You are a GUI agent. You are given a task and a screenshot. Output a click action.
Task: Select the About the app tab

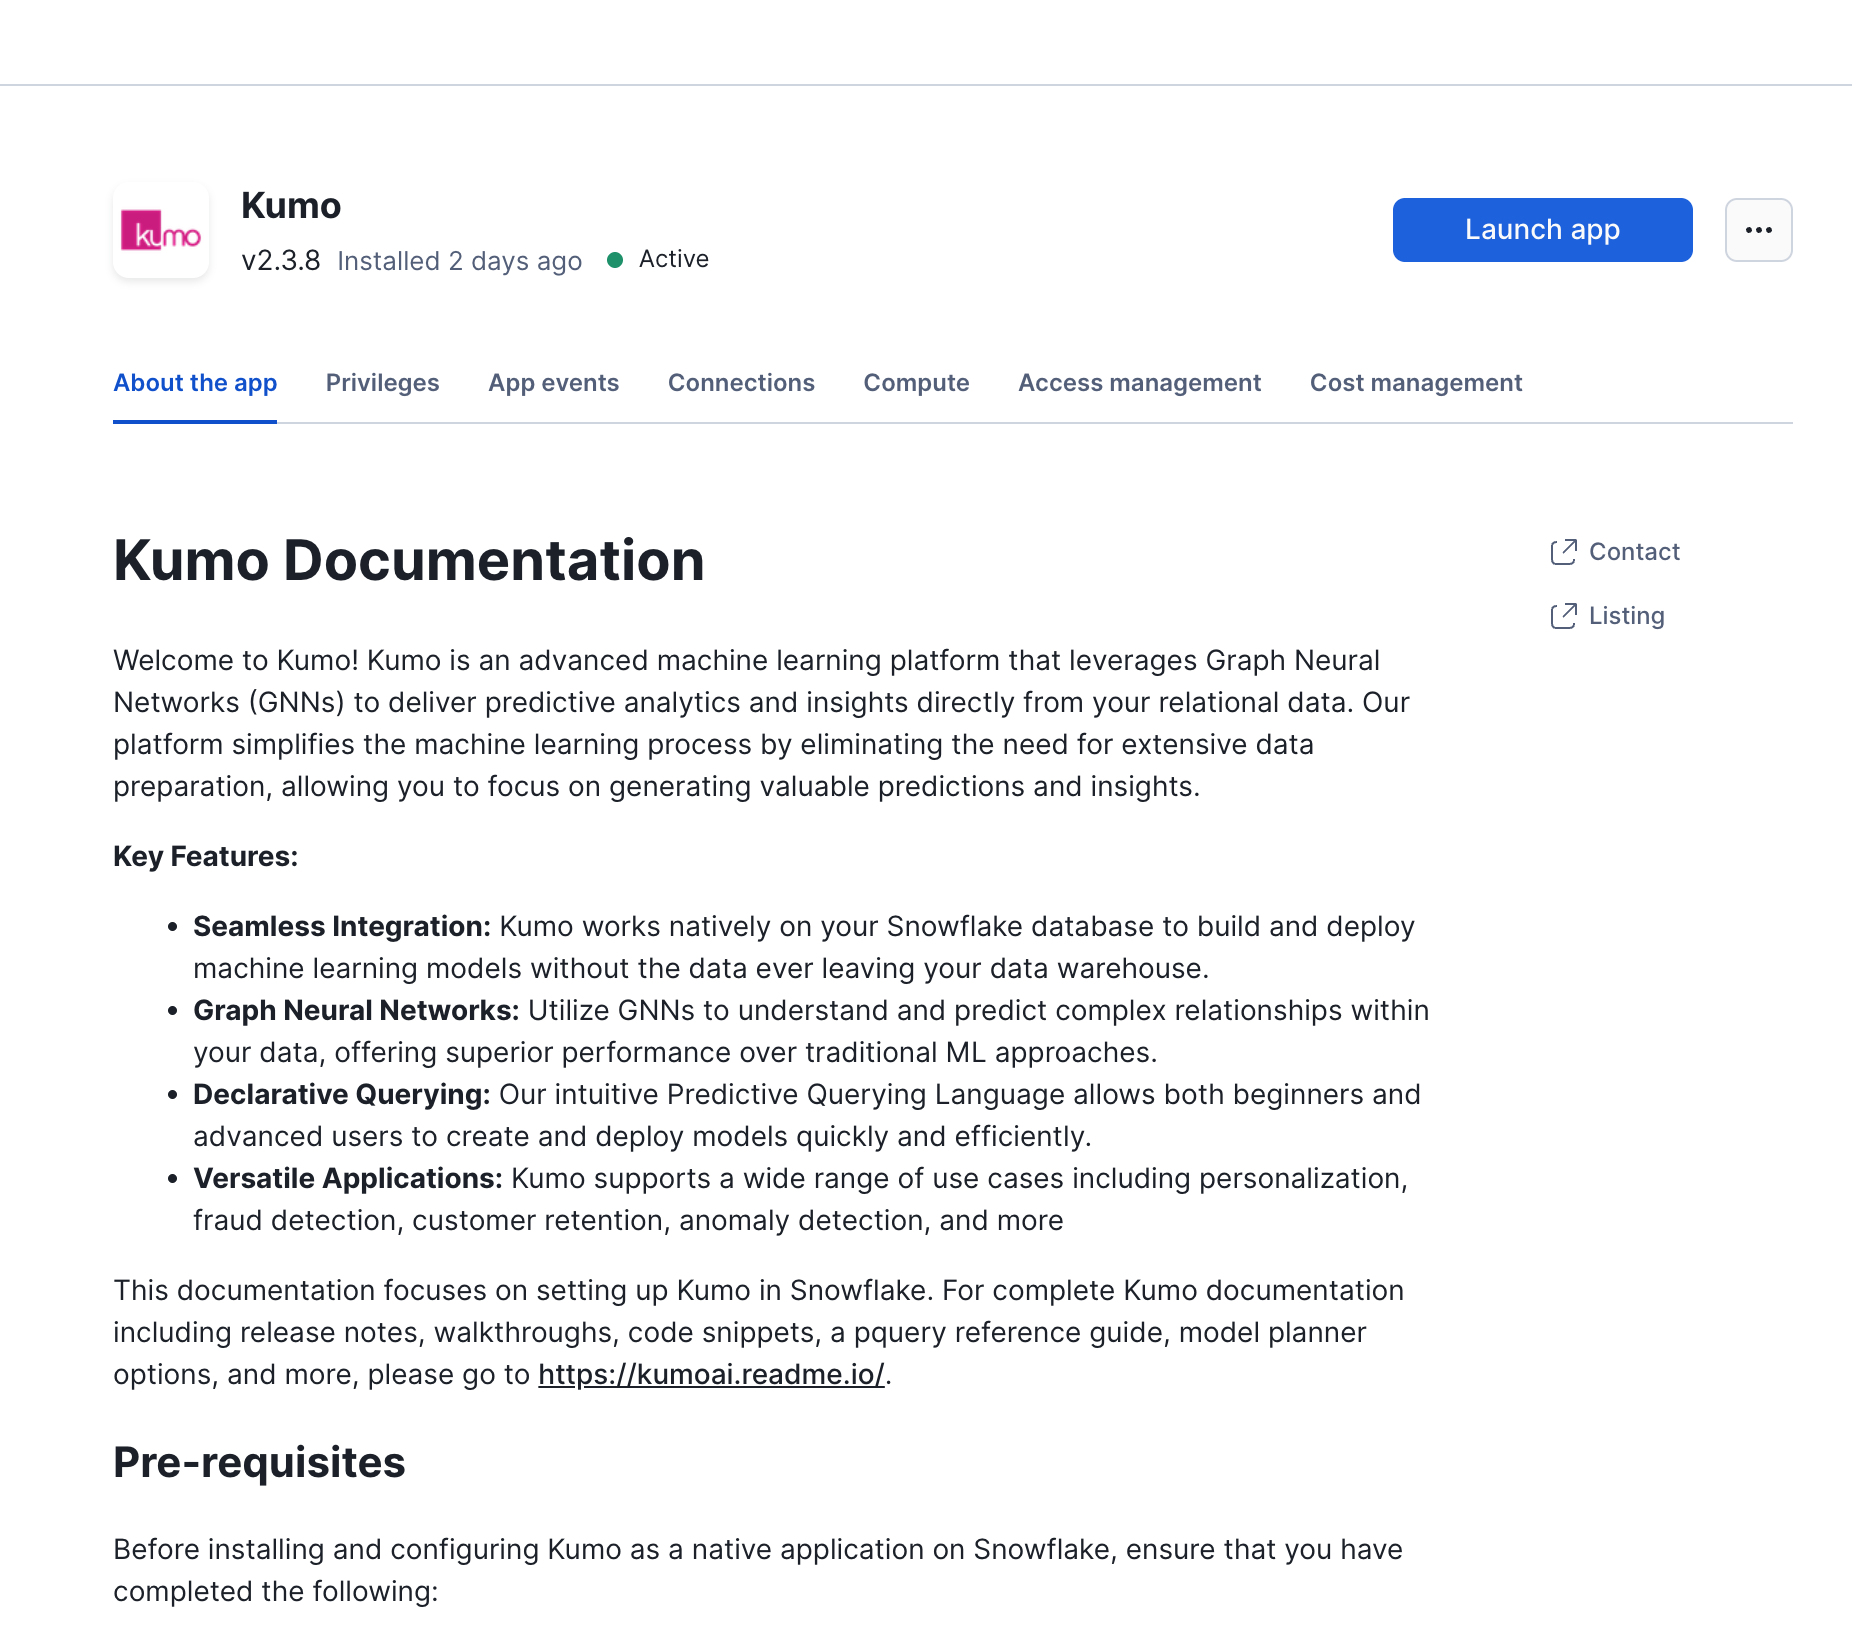195,383
